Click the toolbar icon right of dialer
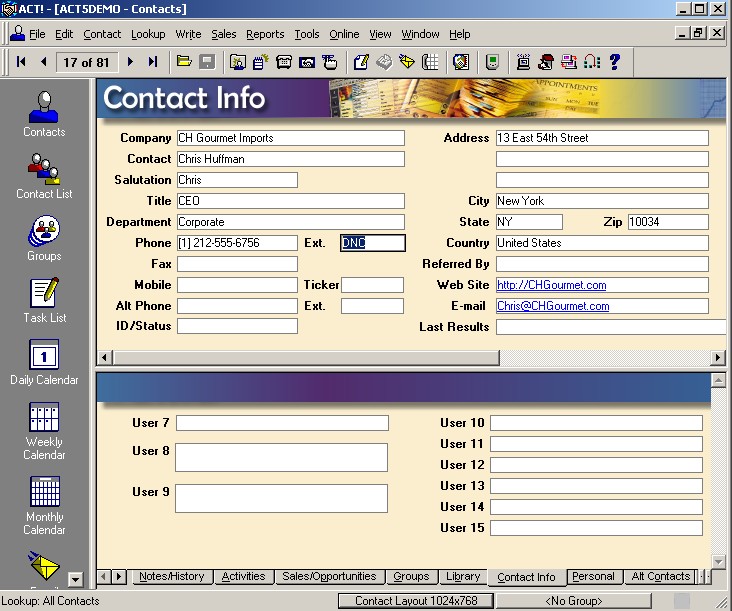Screen dimensions: 732x611 tap(461, 62)
